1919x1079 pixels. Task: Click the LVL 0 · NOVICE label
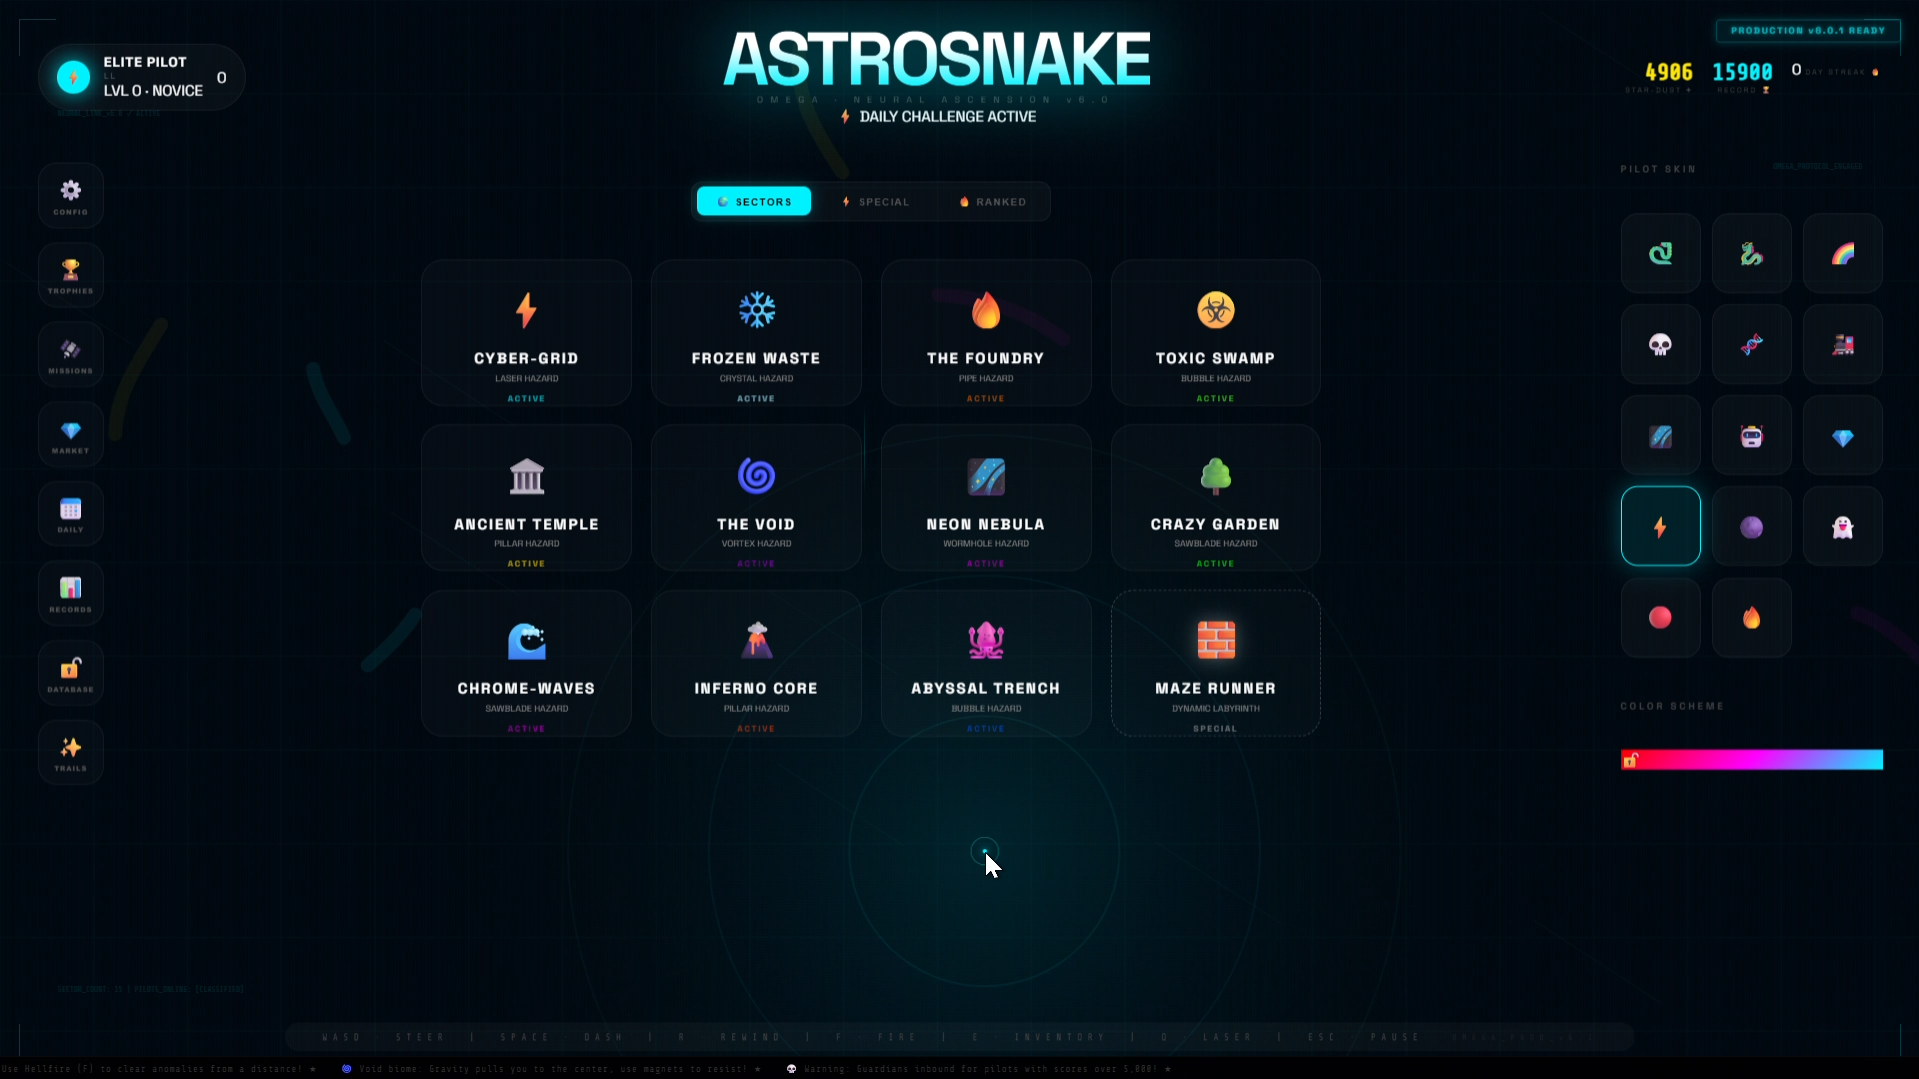[x=153, y=91]
